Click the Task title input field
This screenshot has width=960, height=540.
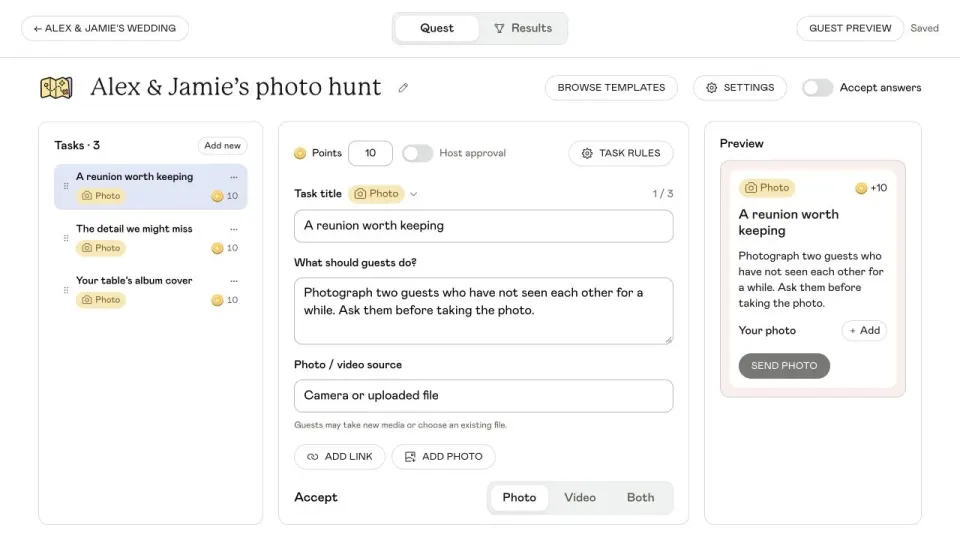click(484, 226)
